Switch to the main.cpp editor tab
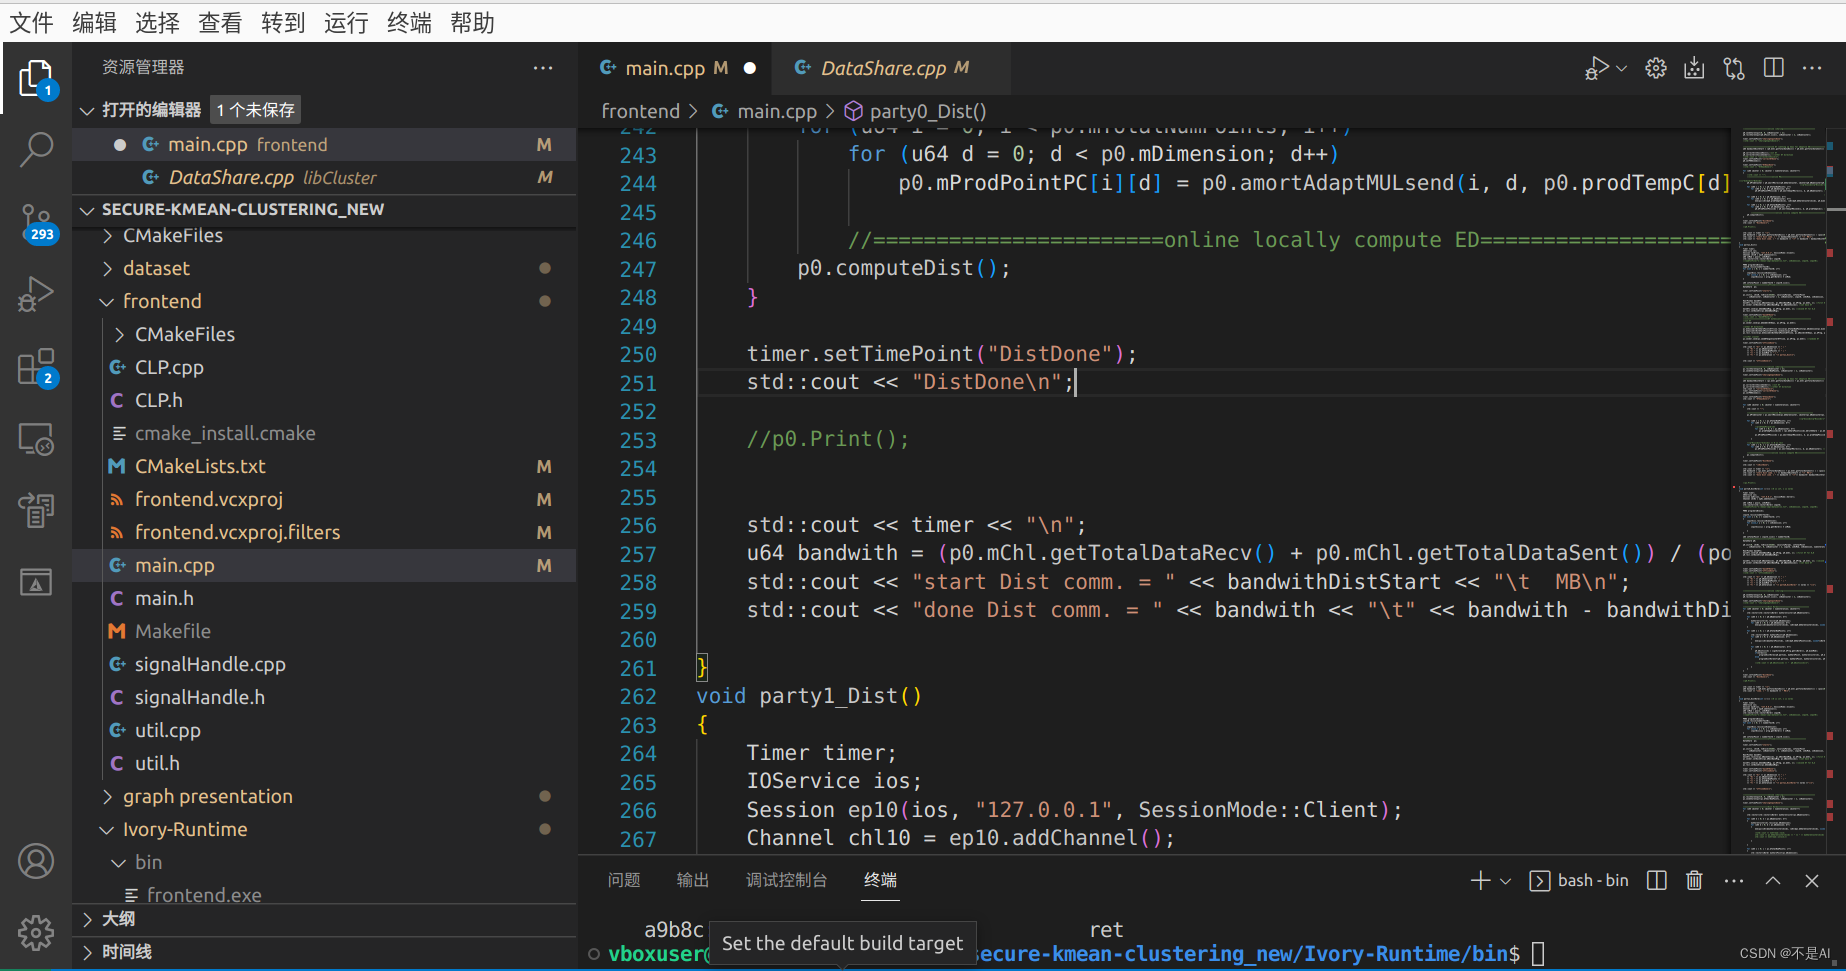Viewport: 1846px width, 971px height. point(676,68)
